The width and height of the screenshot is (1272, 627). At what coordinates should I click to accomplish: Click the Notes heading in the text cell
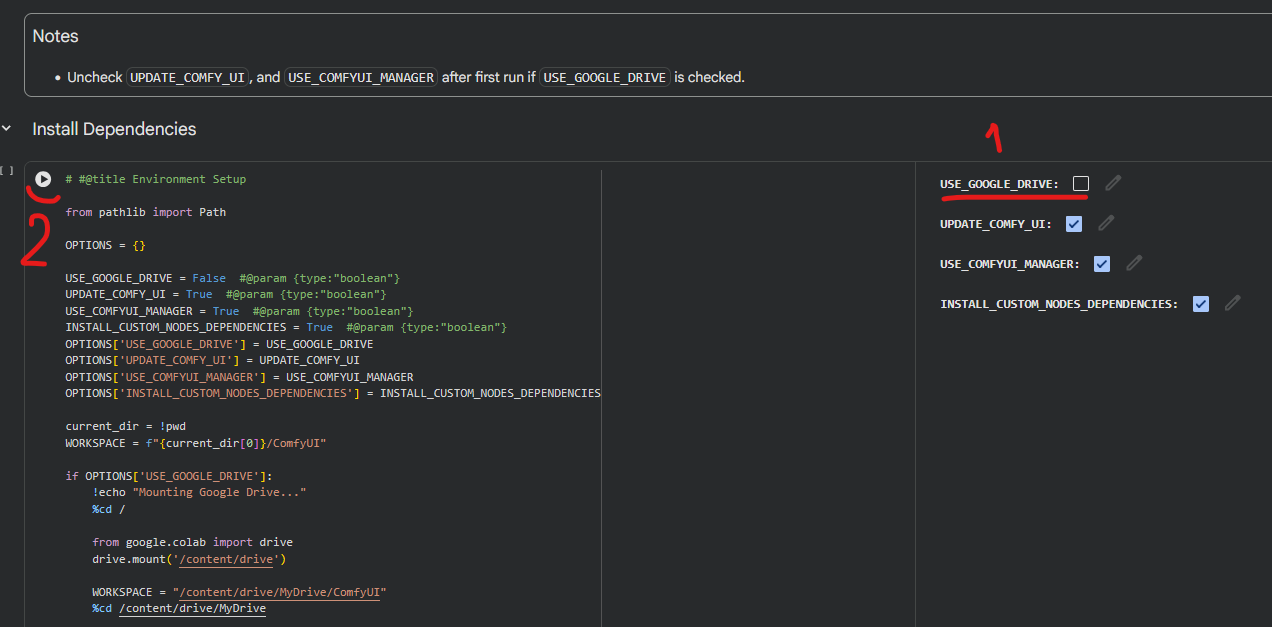pyautogui.click(x=55, y=36)
